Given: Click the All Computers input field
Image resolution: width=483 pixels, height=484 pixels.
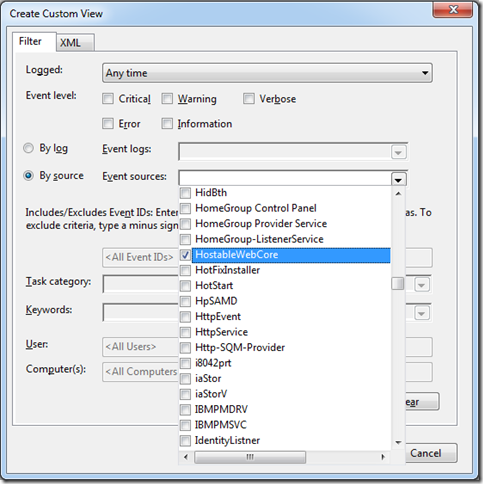Looking at the screenshot, I should [x=141, y=372].
